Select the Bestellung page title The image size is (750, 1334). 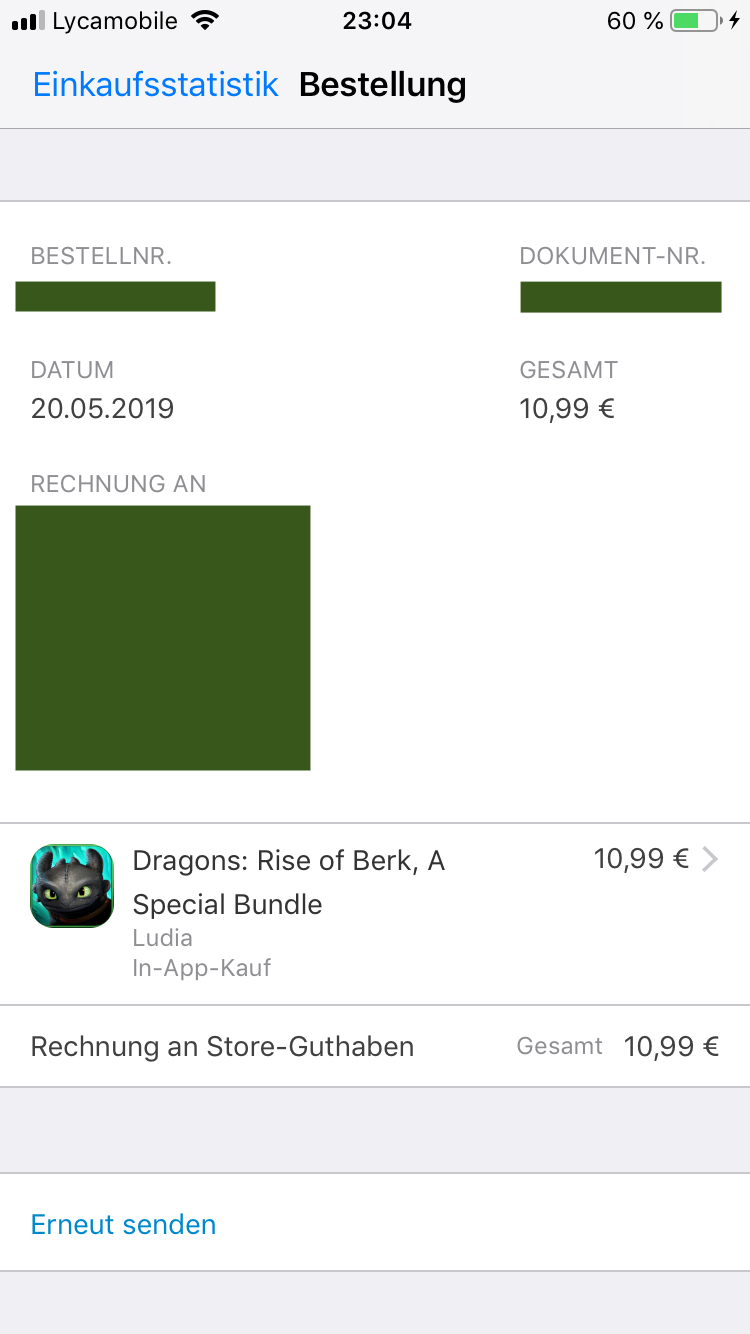tap(382, 85)
